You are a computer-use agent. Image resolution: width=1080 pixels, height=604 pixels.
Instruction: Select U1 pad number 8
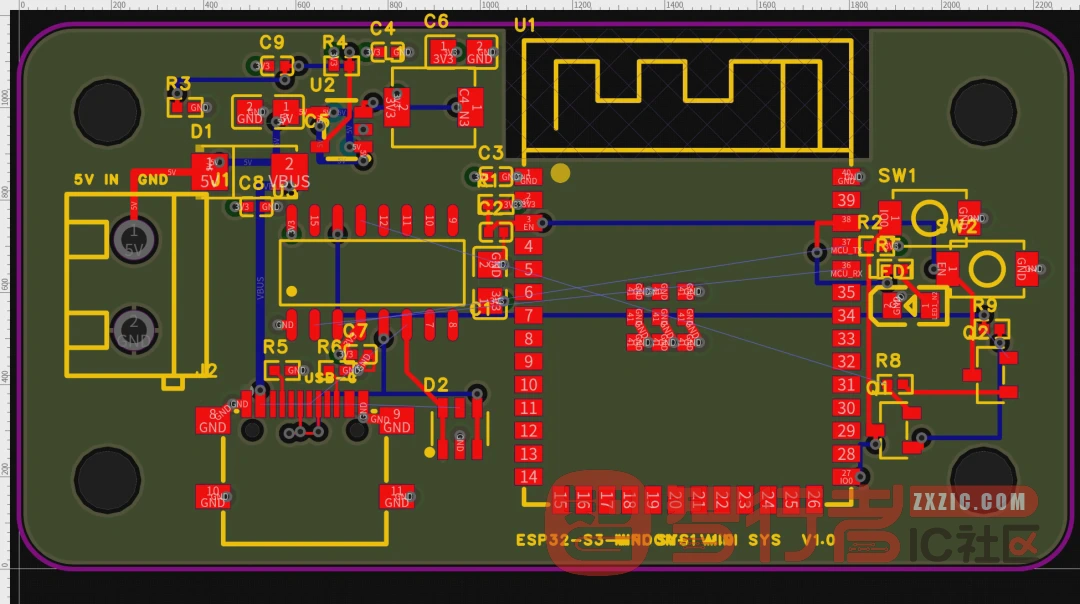click(x=528, y=338)
